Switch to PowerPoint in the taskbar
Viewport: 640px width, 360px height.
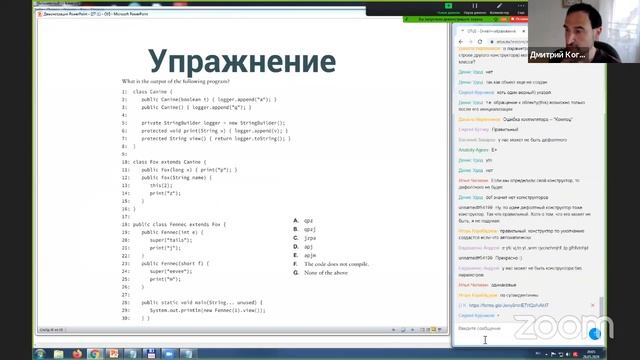[113, 353]
